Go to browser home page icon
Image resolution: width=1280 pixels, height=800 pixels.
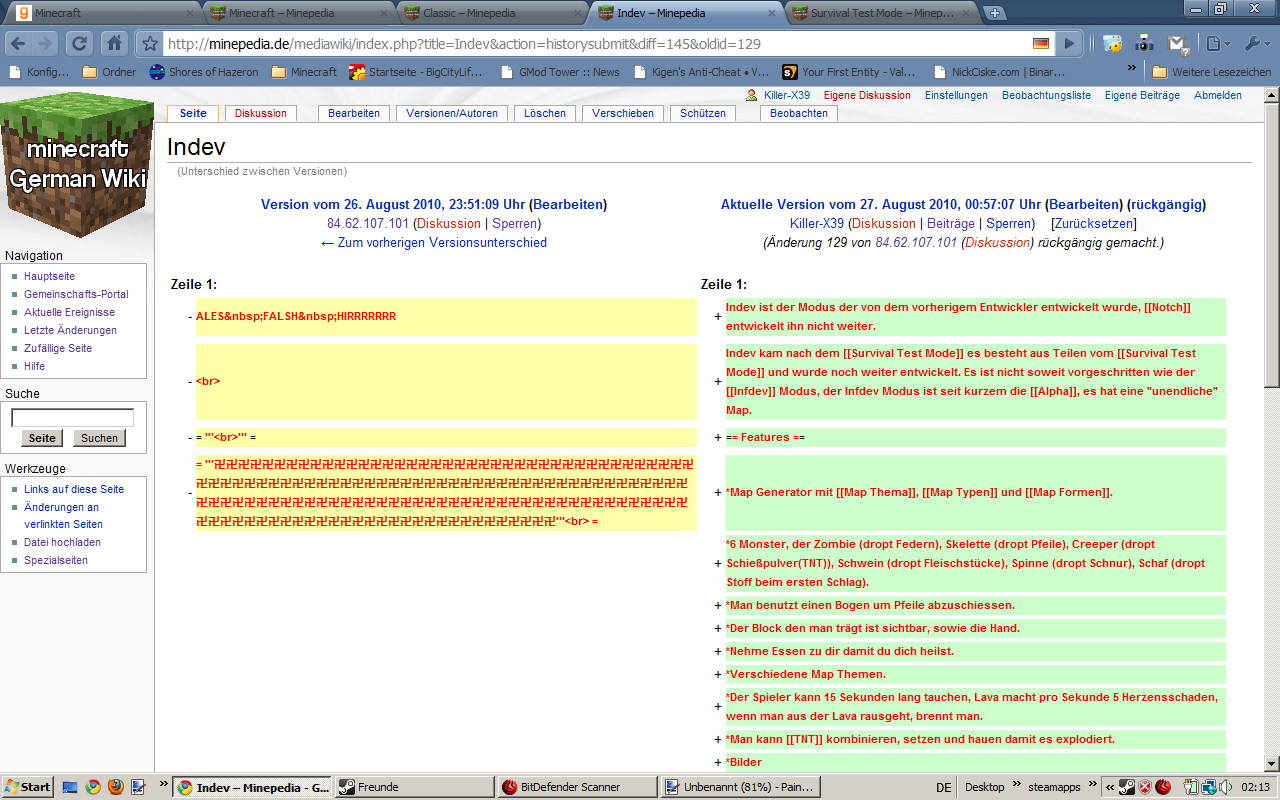[x=114, y=44]
